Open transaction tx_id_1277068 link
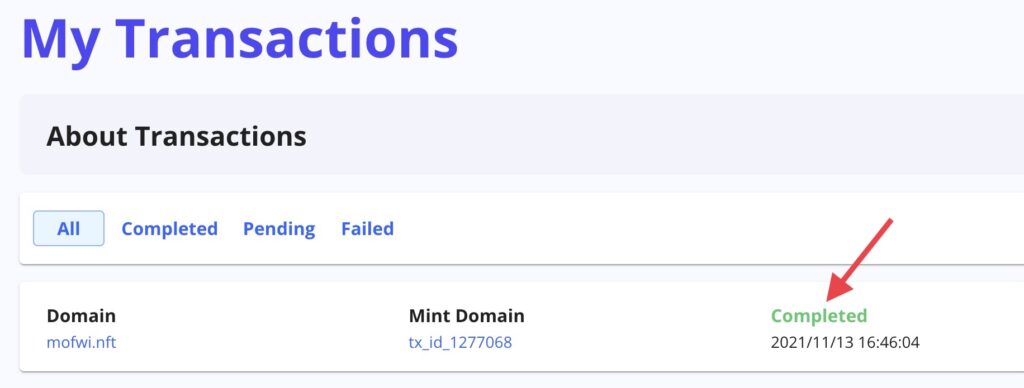Image resolution: width=1024 pixels, height=388 pixels. click(460, 342)
